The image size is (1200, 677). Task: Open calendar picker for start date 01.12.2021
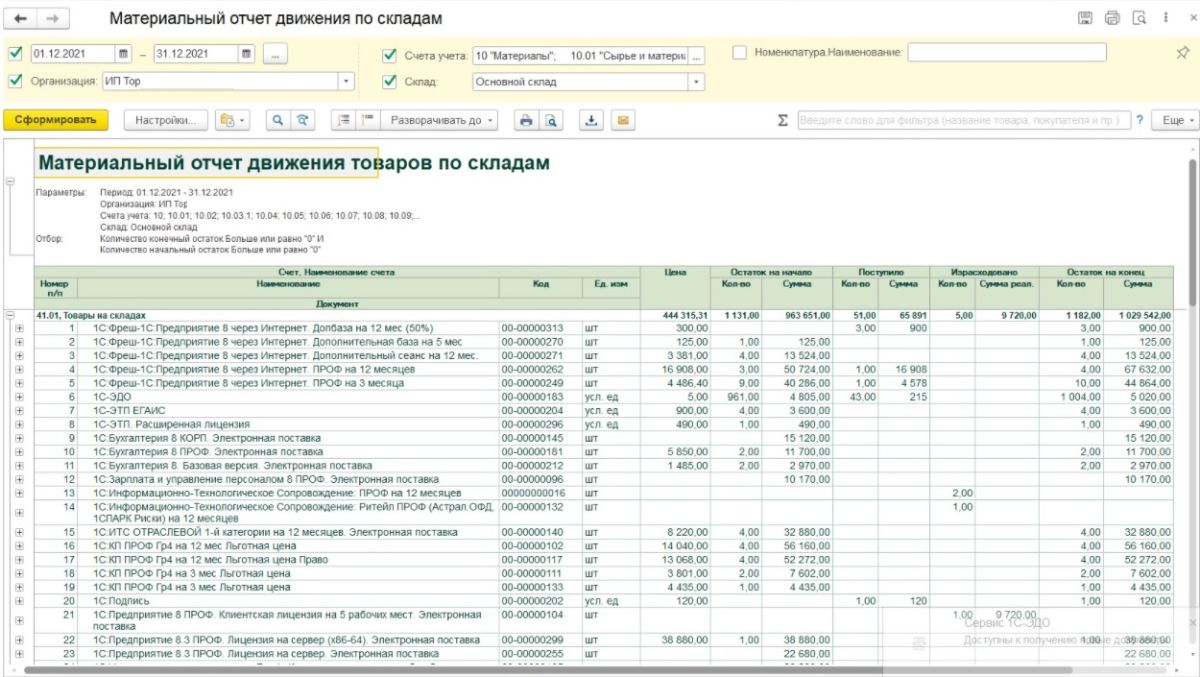[123, 53]
